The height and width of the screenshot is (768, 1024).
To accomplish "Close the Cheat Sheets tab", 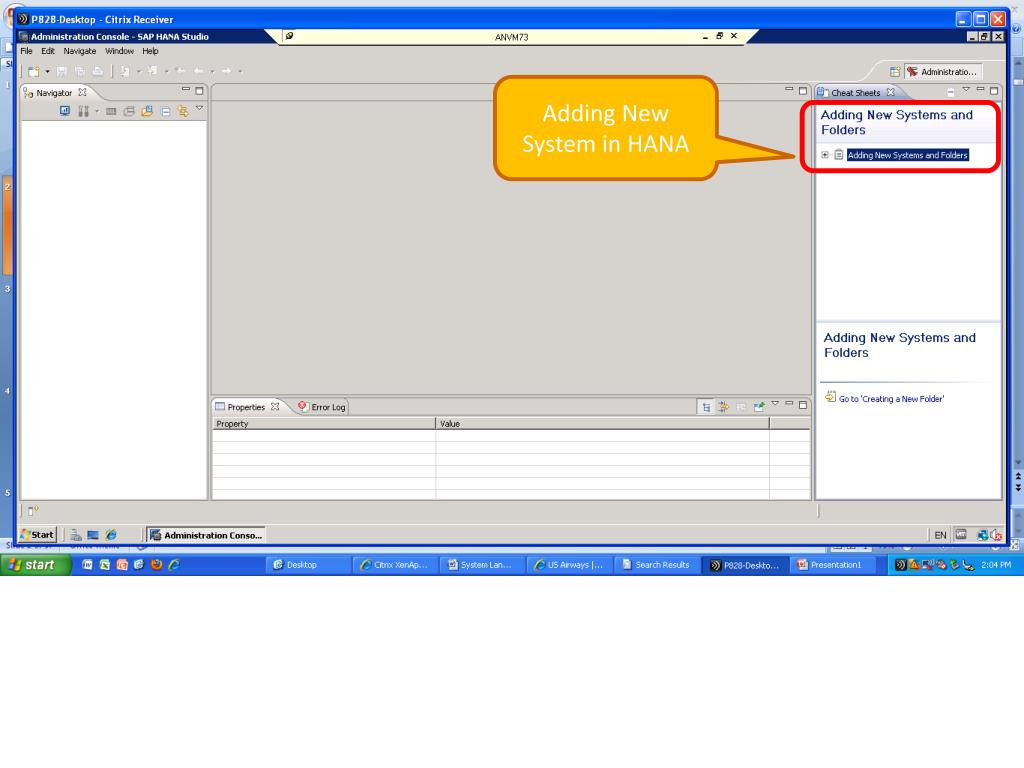I will click(890, 93).
